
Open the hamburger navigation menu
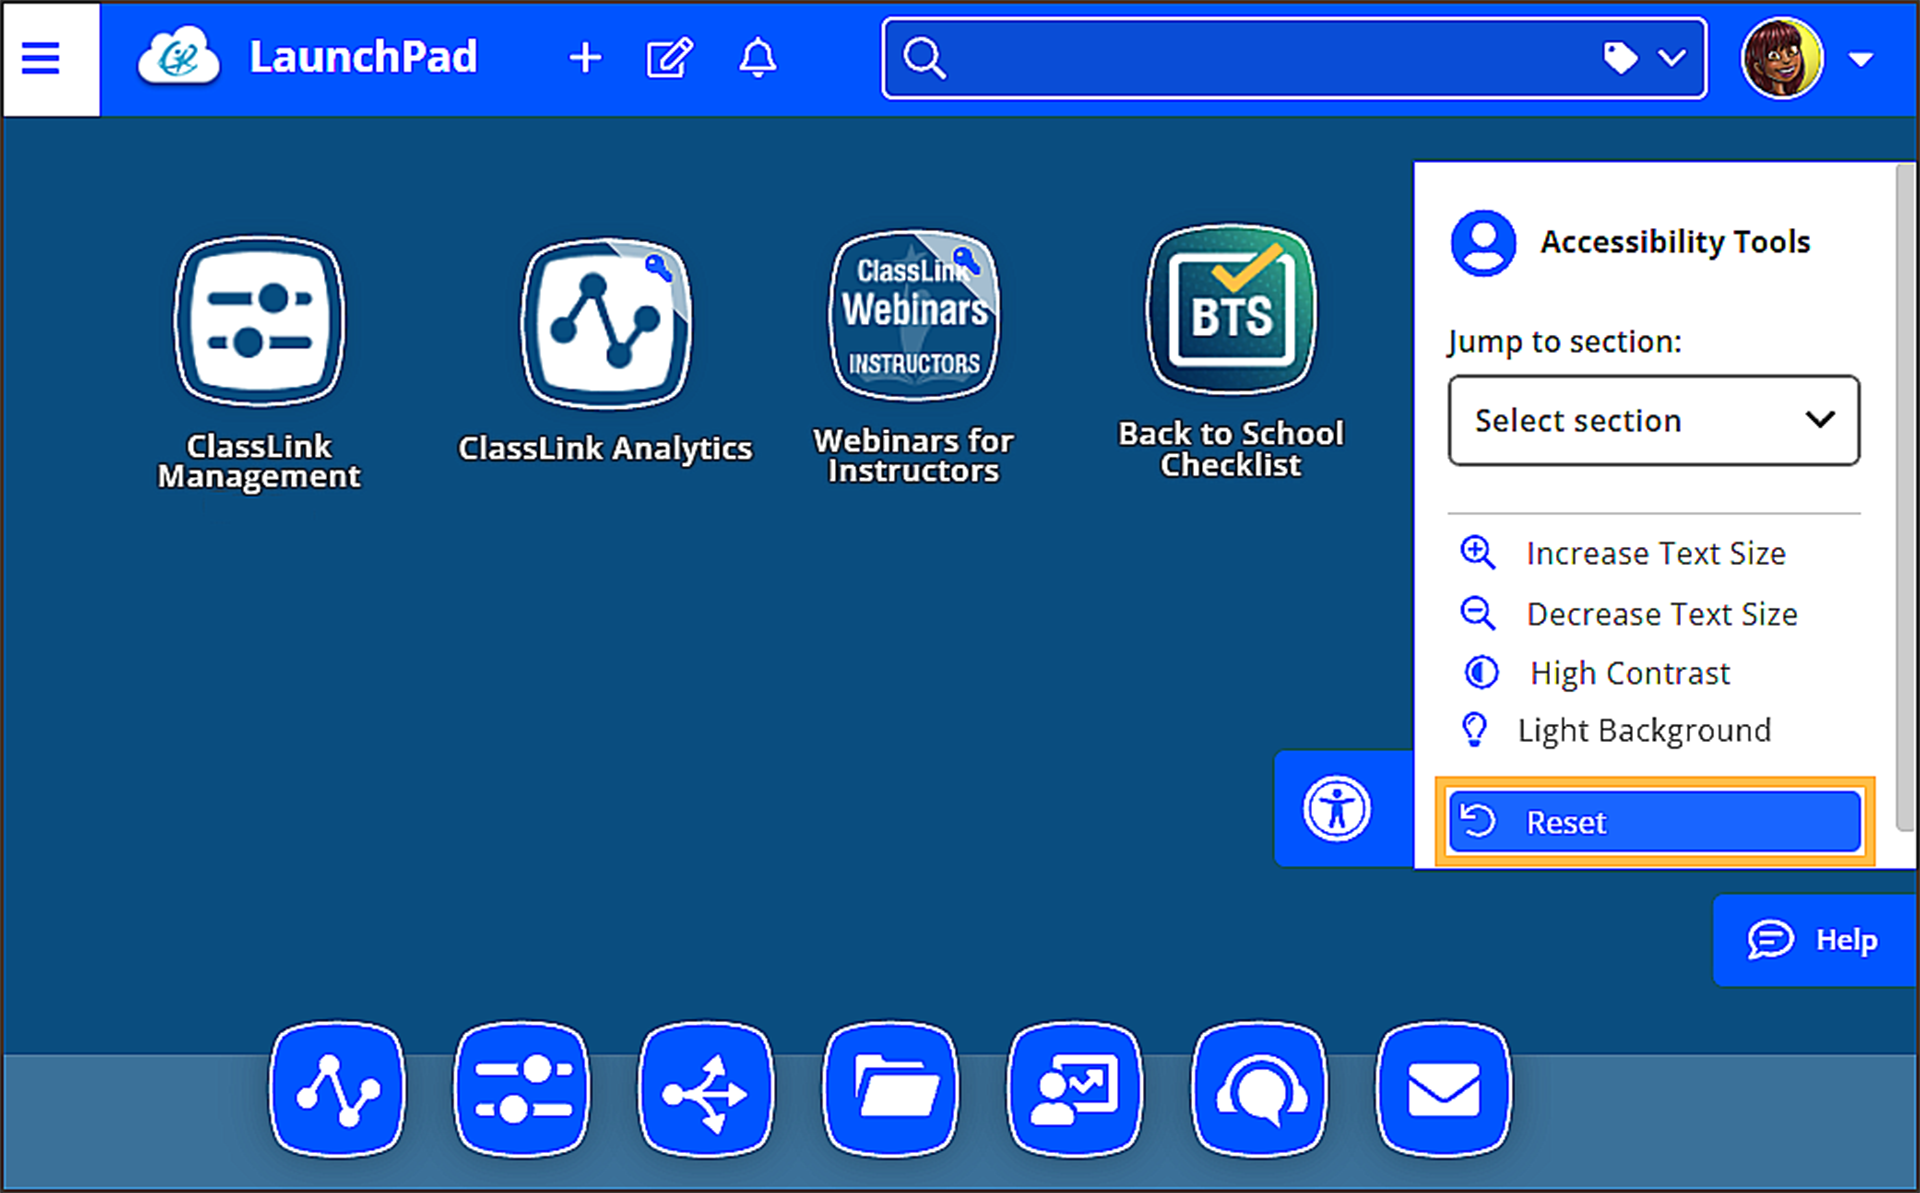pos(40,58)
